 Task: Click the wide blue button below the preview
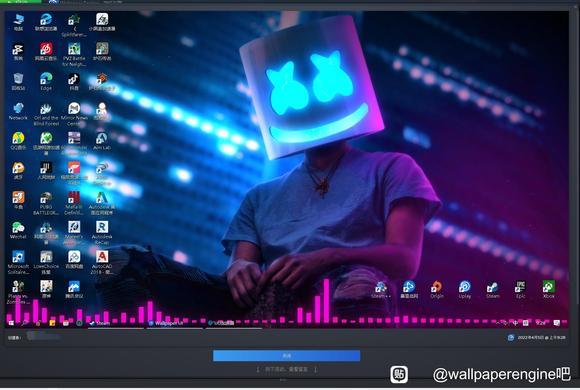[x=286, y=356]
